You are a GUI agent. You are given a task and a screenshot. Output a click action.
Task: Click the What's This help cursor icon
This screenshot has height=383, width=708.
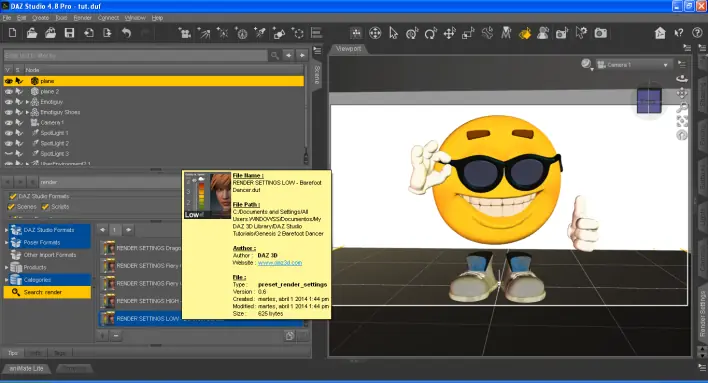coord(679,33)
